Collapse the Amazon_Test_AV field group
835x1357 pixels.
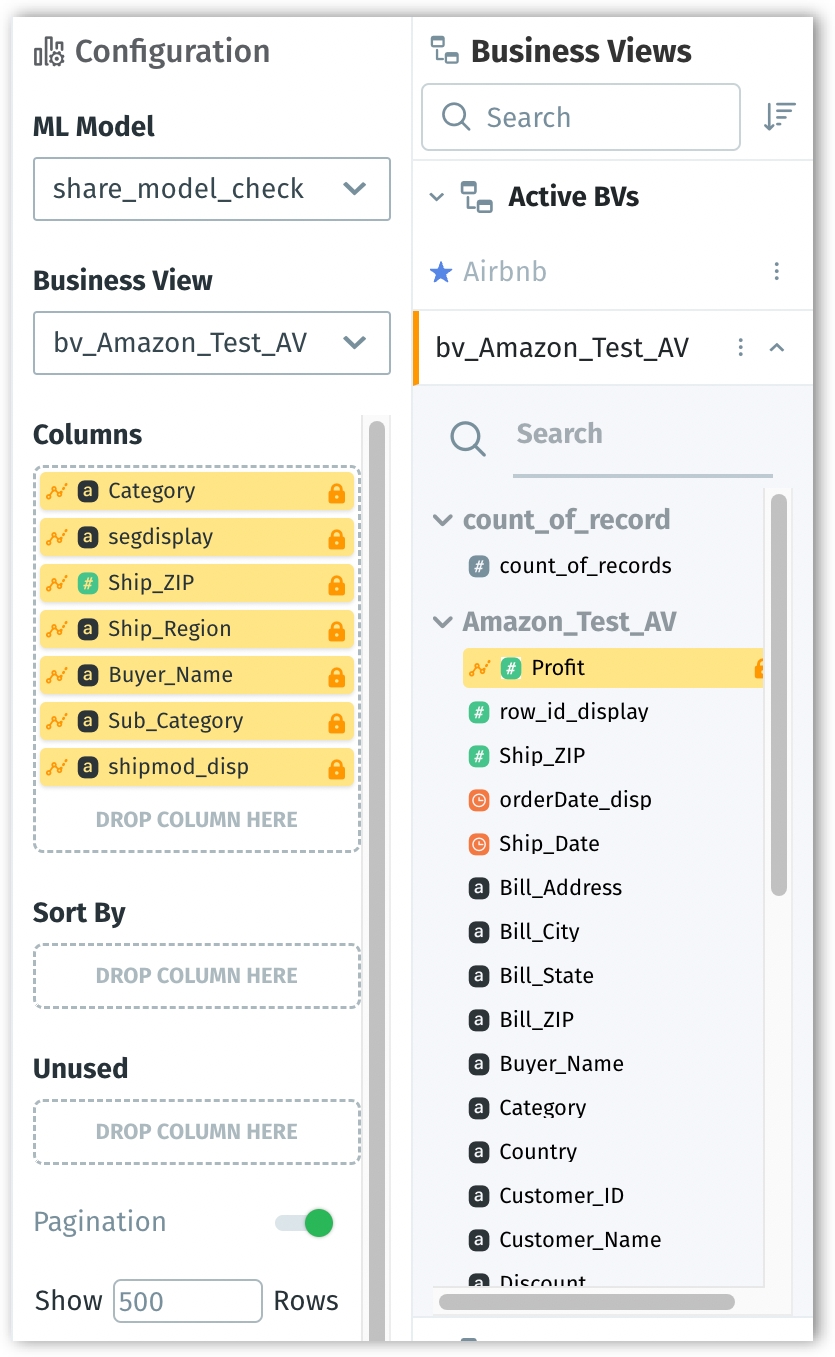pyautogui.click(x=442, y=622)
